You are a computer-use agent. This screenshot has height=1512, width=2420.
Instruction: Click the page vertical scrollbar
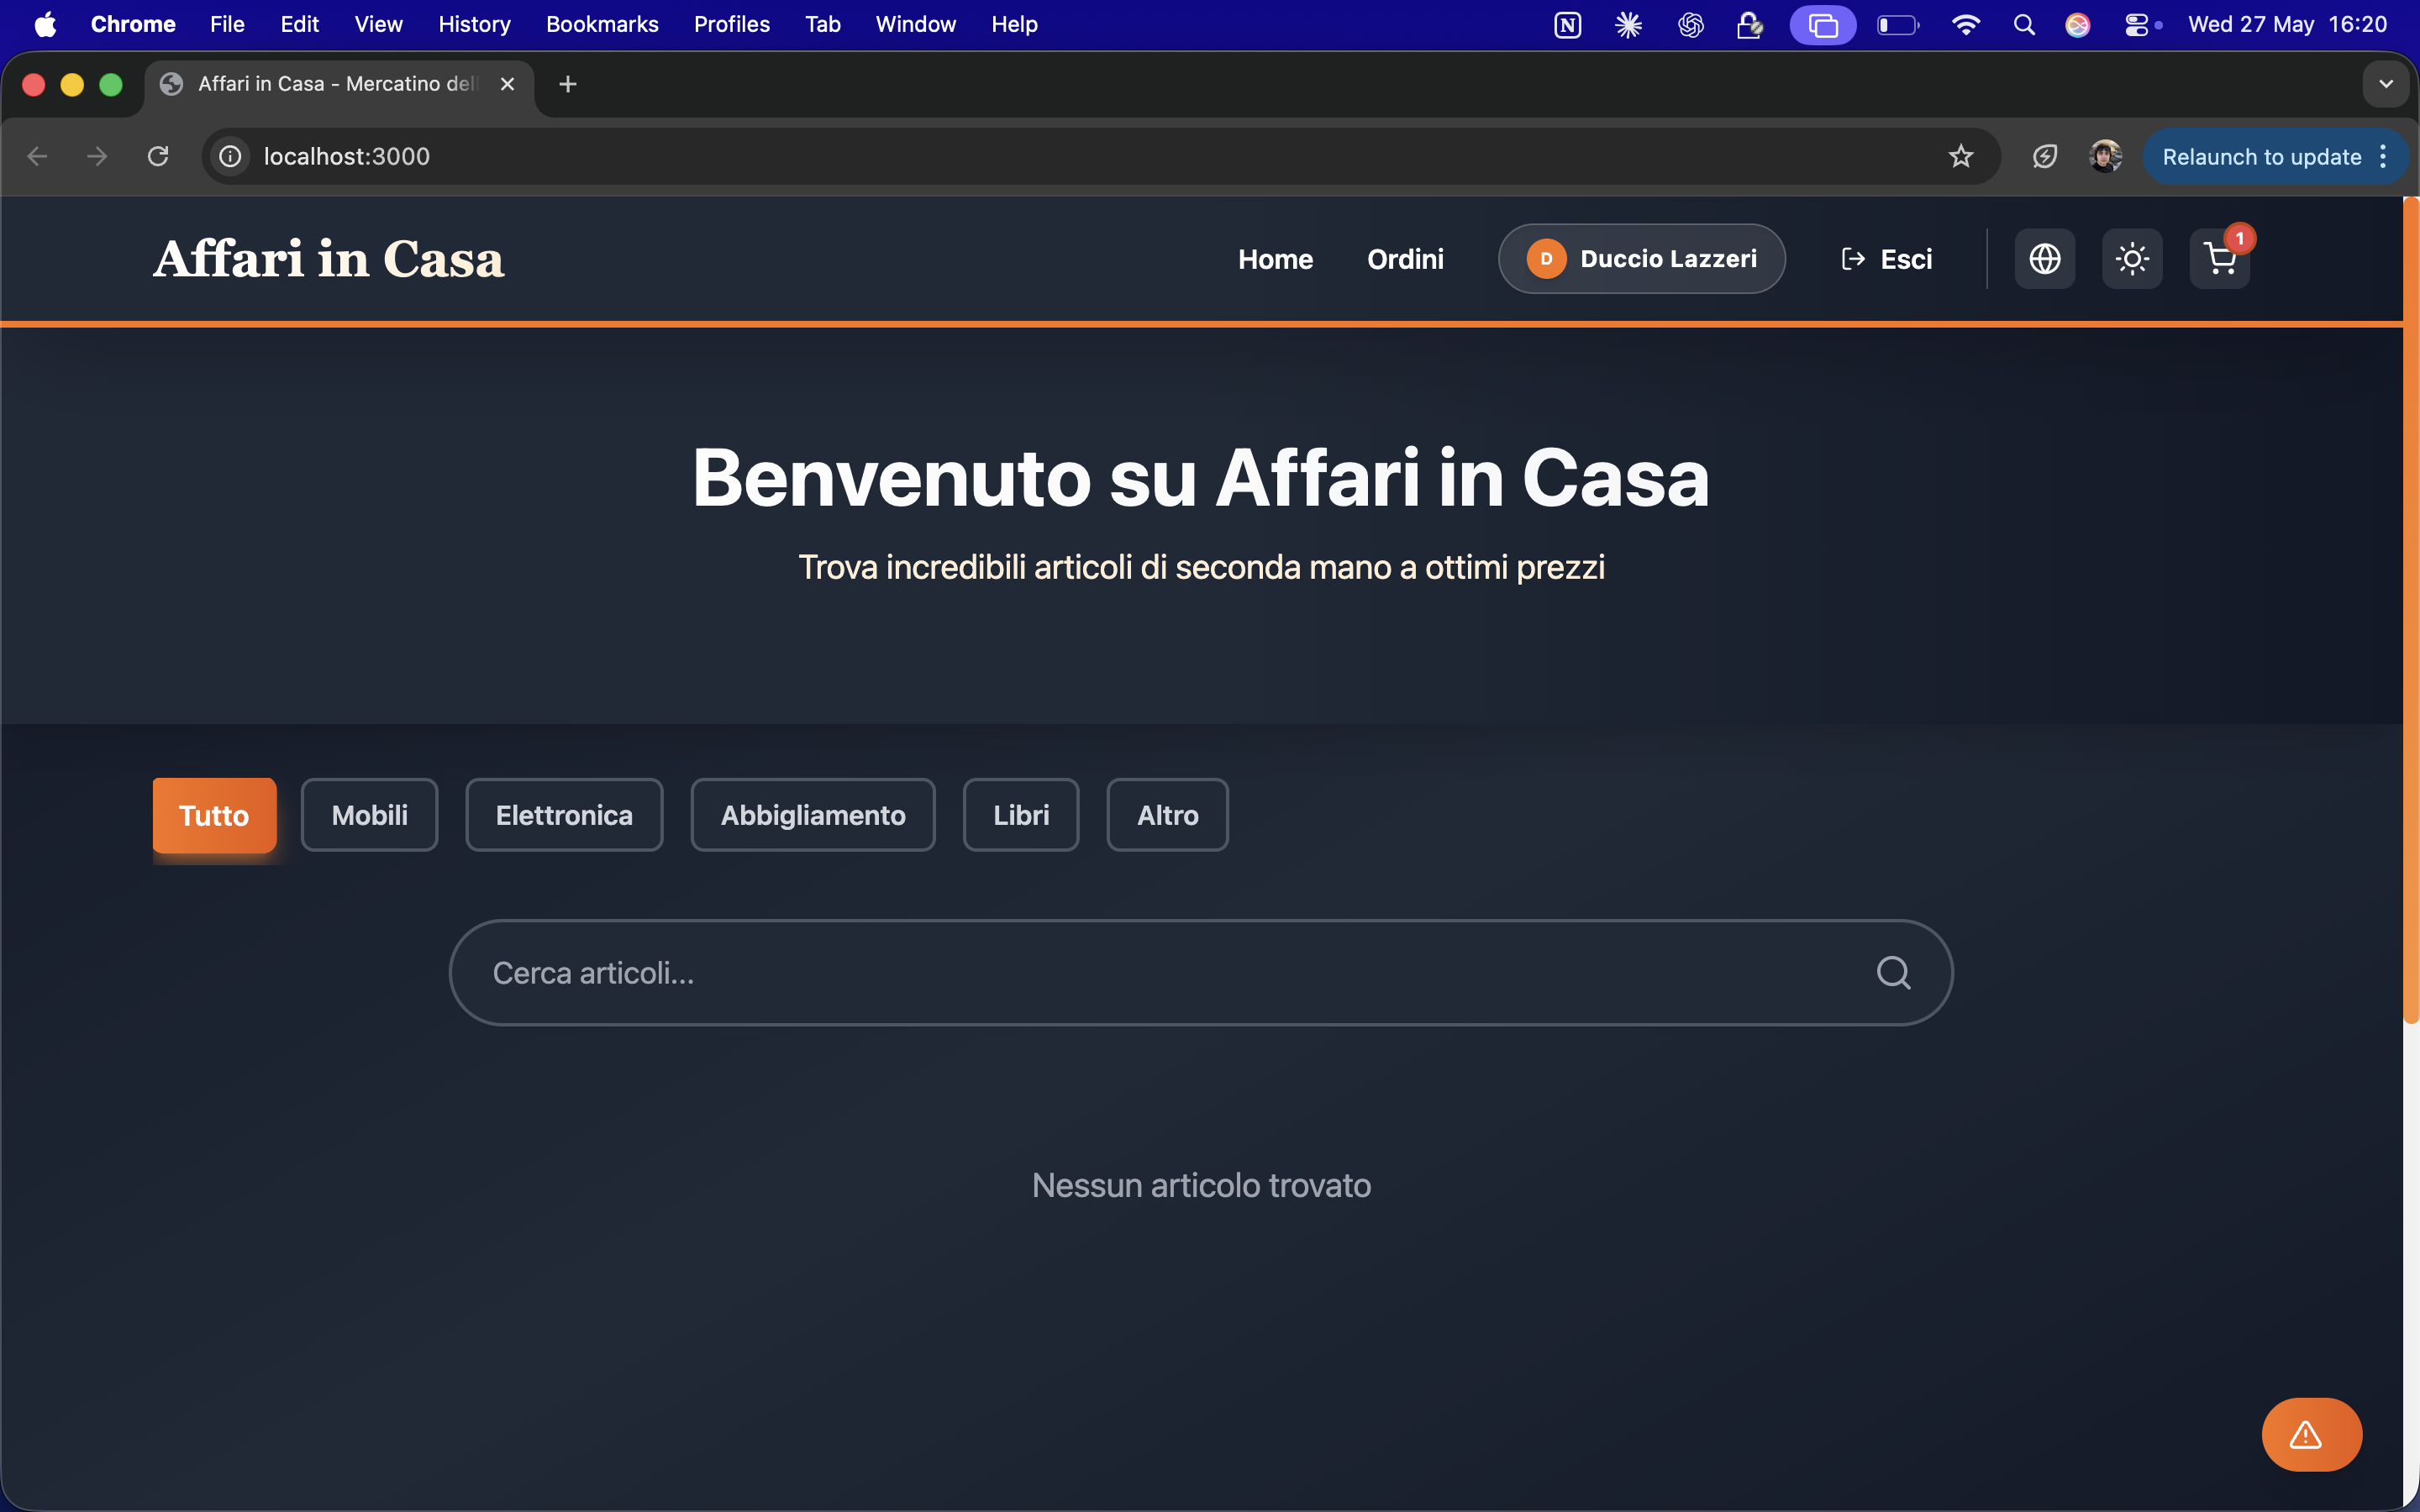point(2411,610)
